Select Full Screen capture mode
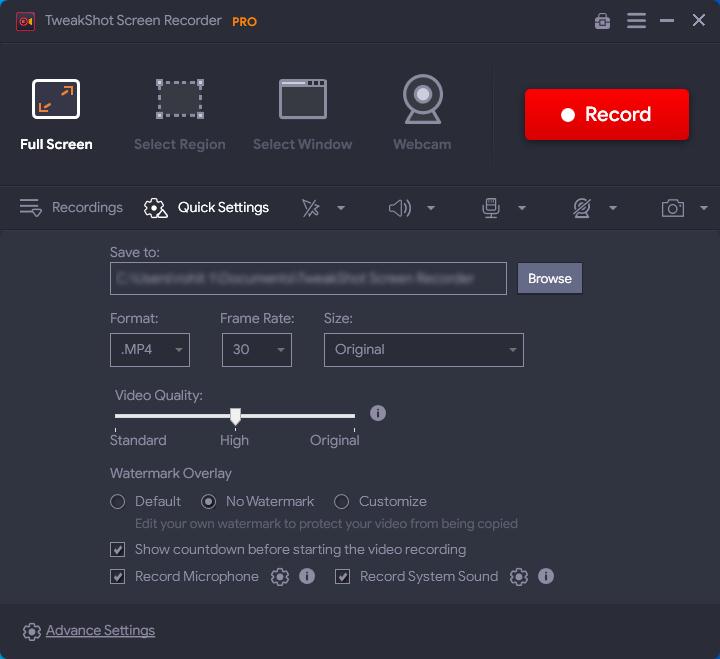 tap(56, 115)
